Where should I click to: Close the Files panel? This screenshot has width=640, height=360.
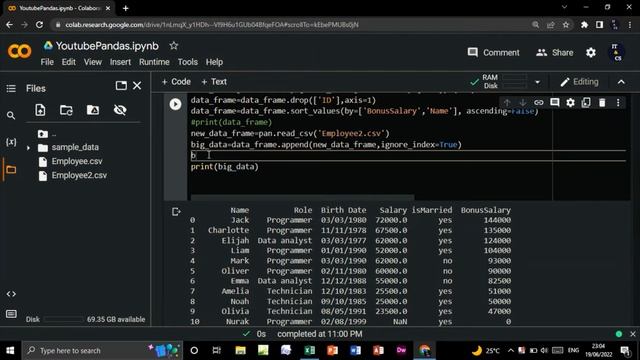tap(137, 86)
